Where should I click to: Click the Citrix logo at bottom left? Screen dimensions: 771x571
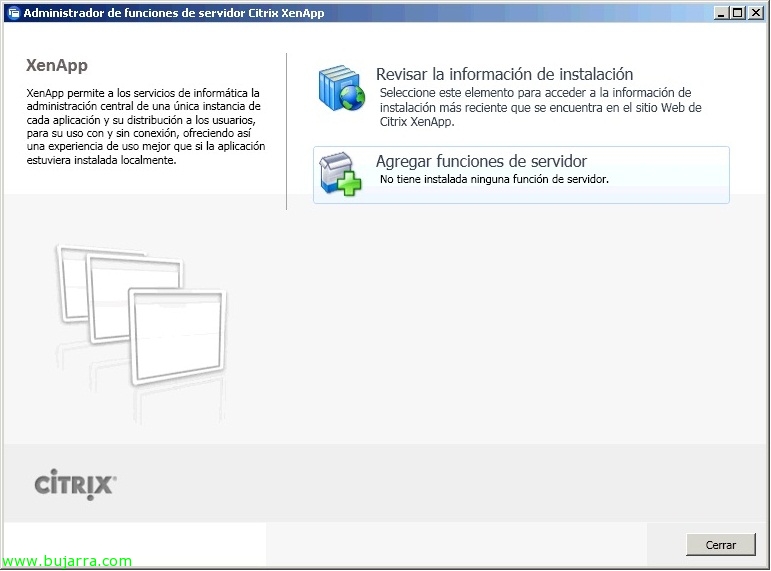point(75,484)
